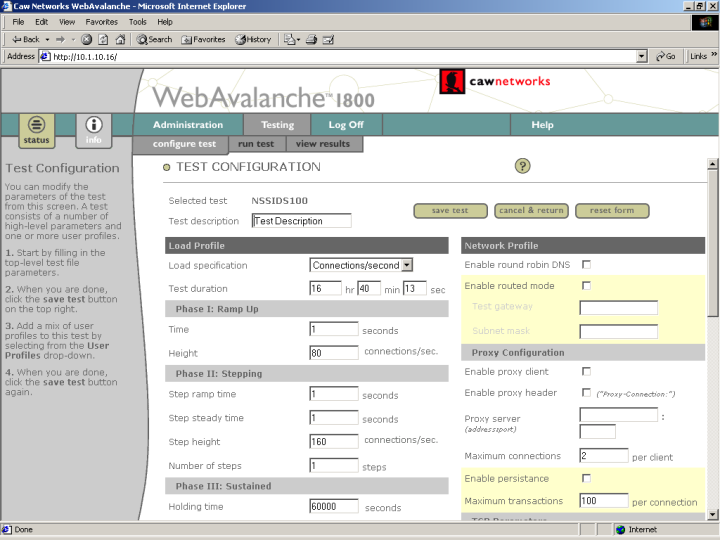
Task: Click the IE icon in the title bar
Action: coord(6,6)
